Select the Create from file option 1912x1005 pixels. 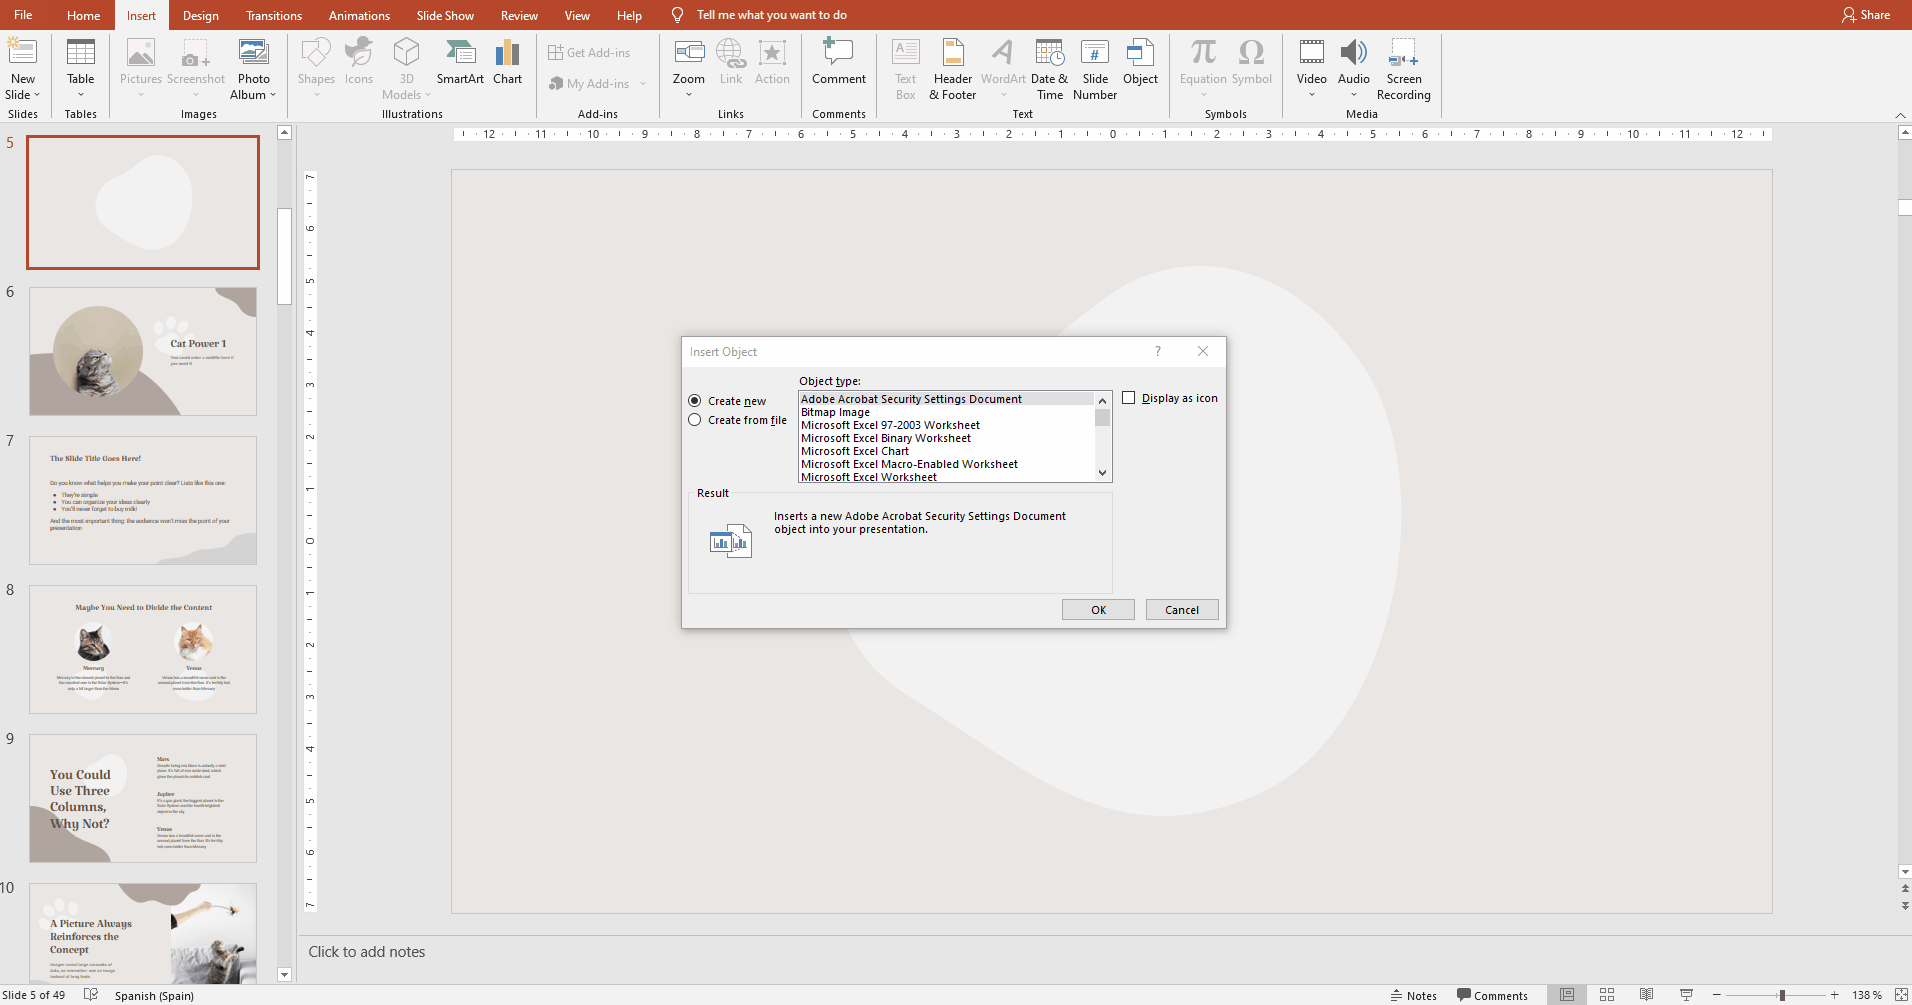click(x=695, y=420)
